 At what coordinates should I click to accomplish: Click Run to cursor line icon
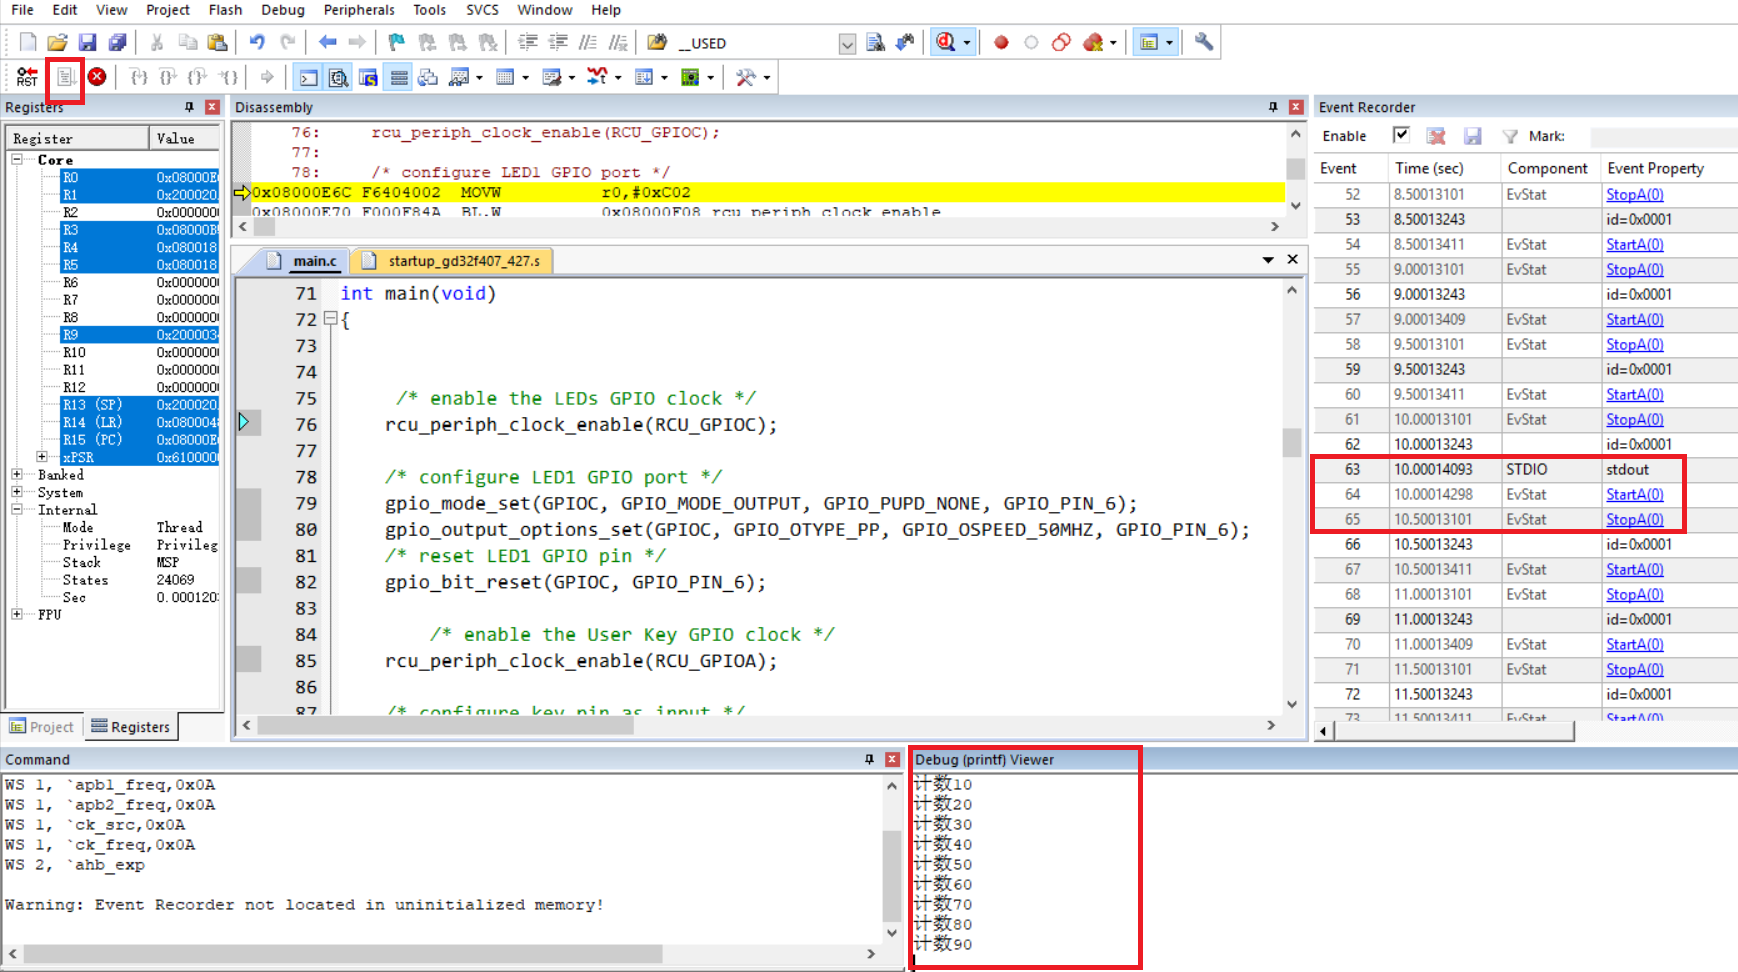click(229, 77)
